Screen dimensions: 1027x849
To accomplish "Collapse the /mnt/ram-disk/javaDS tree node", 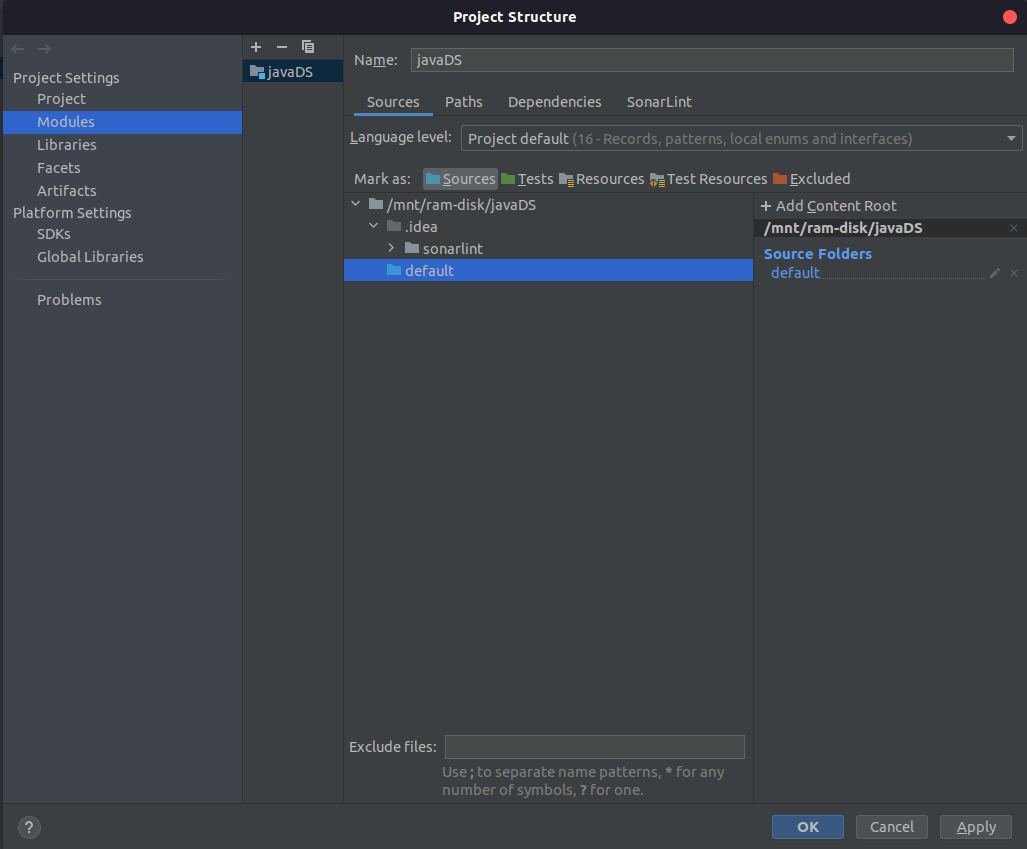I will click(356, 204).
